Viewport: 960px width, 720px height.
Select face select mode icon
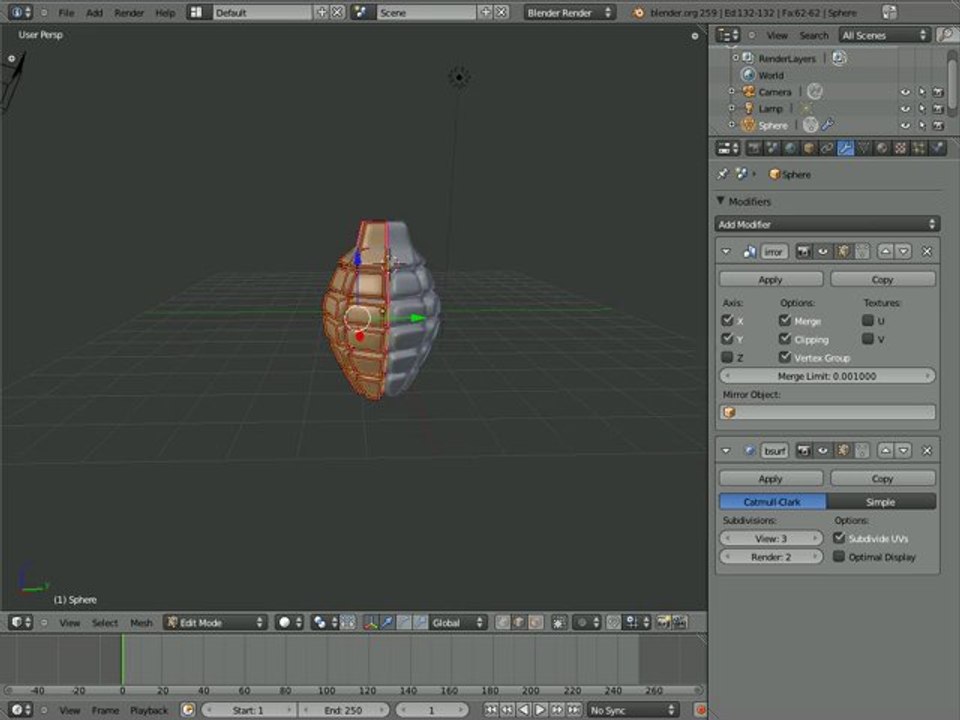pos(536,623)
